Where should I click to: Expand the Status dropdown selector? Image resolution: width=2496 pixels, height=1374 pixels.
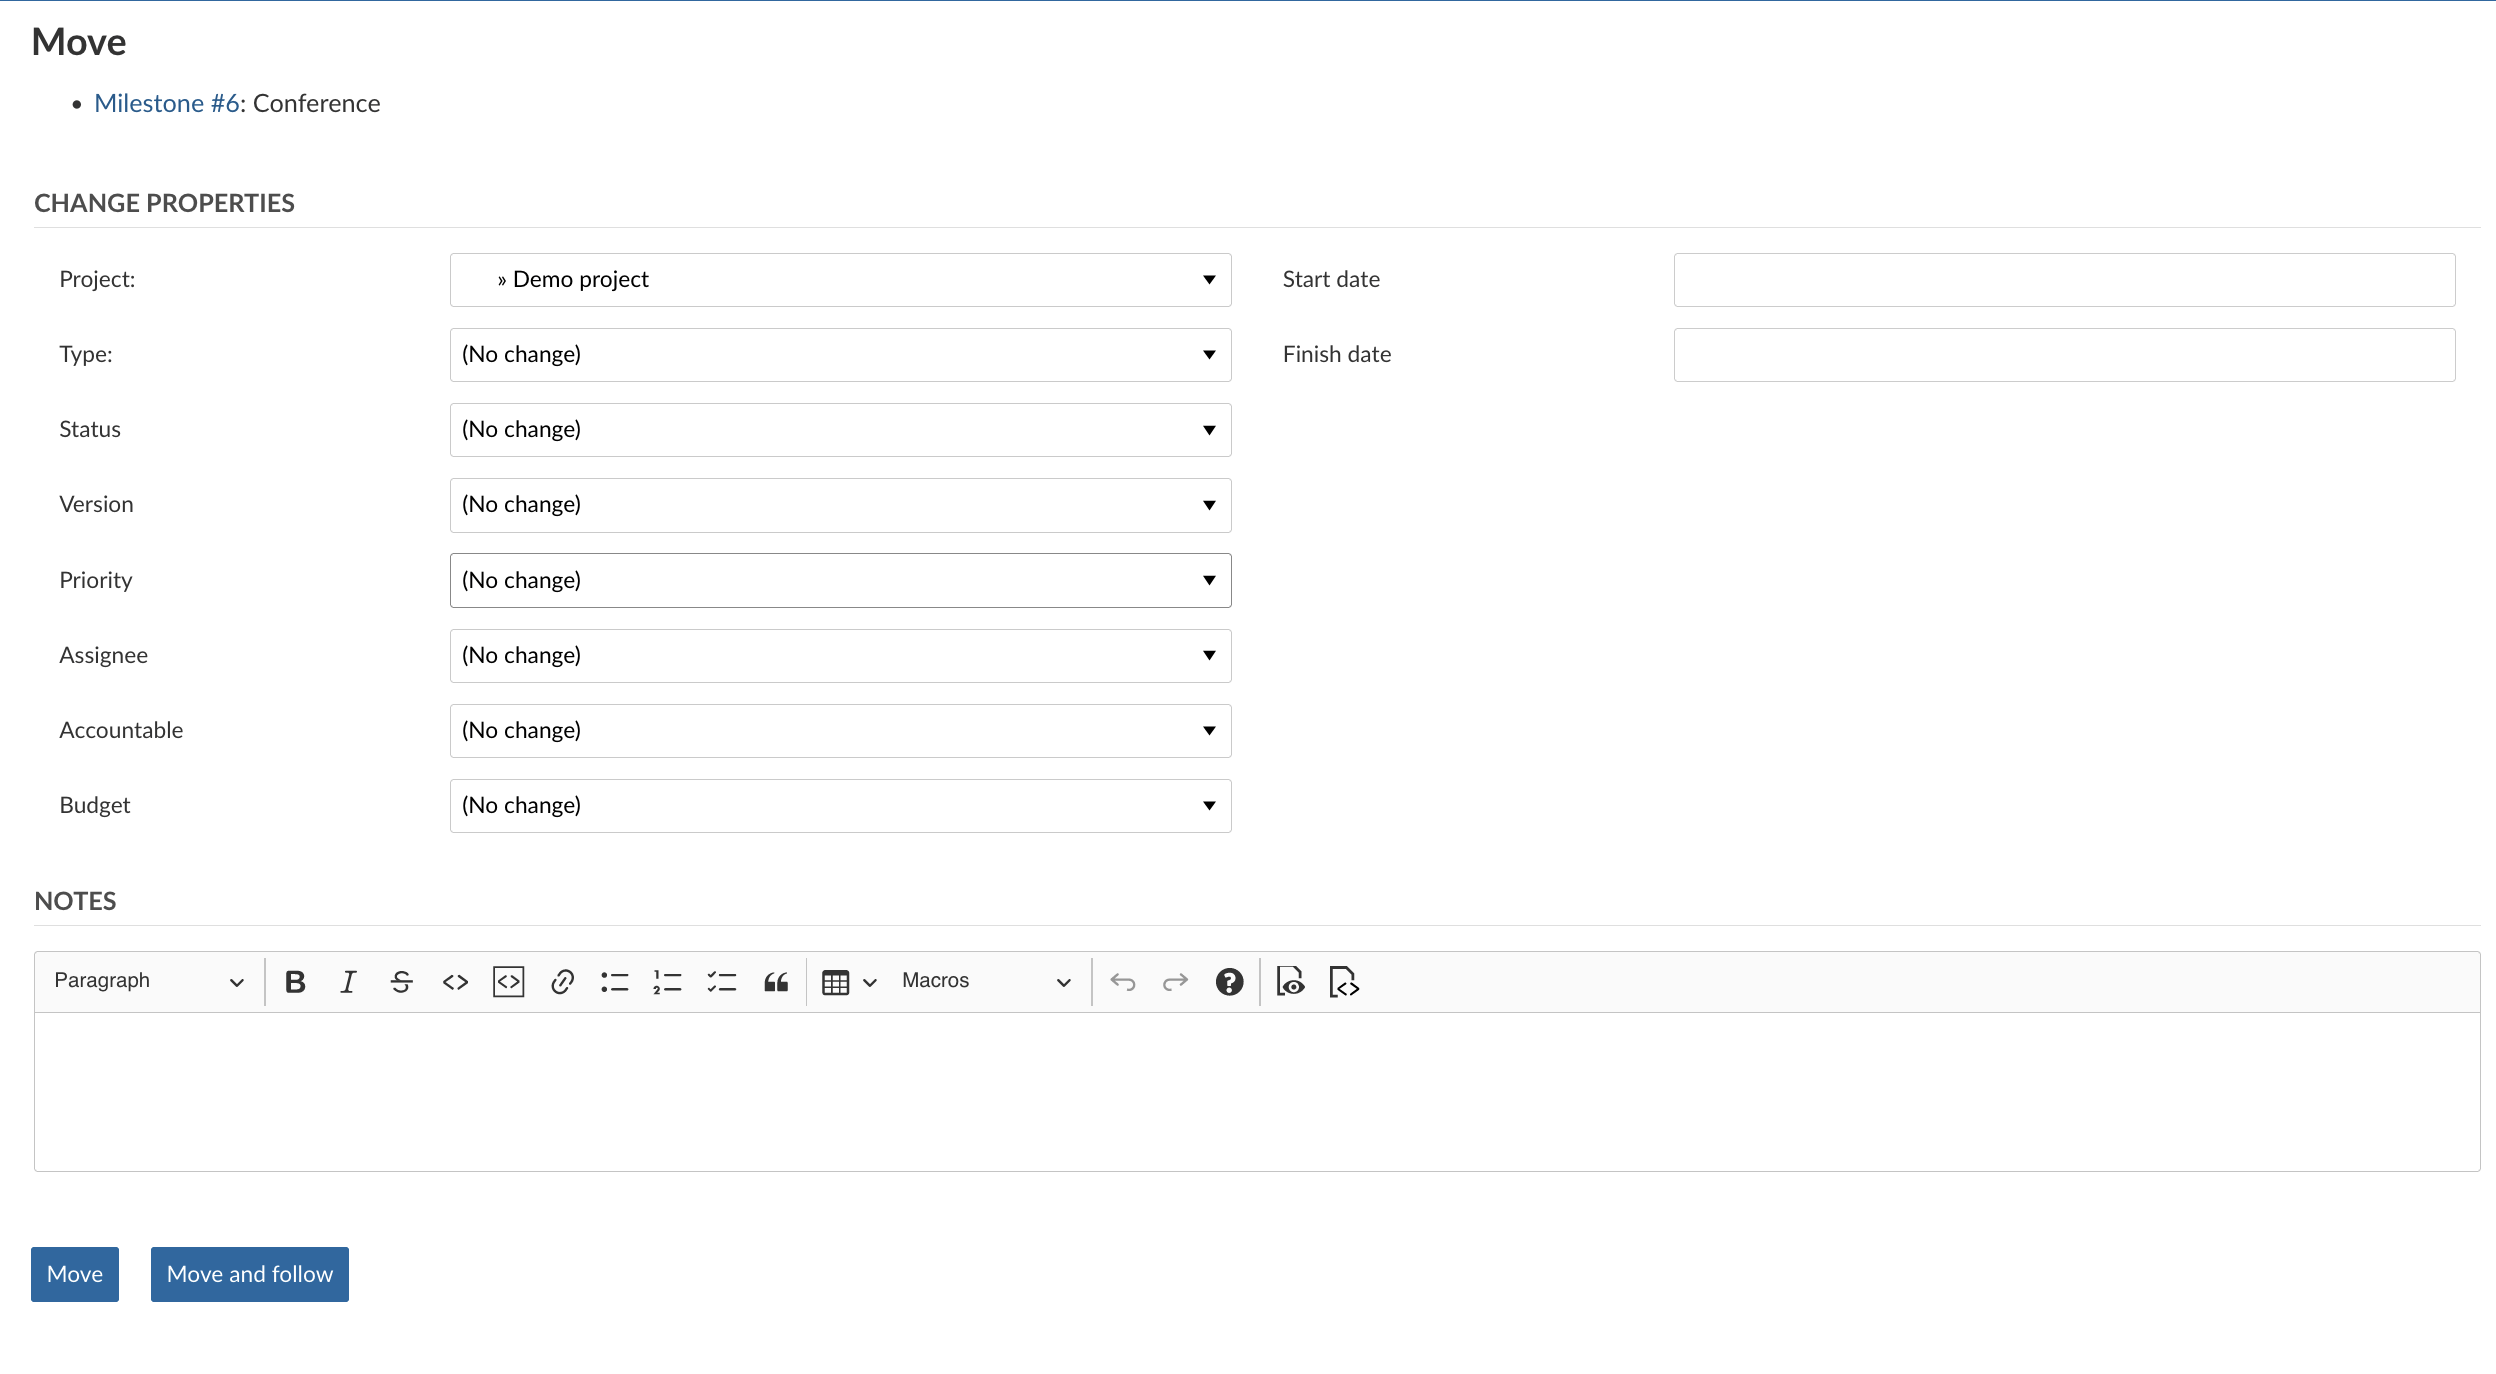pyautogui.click(x=839, y=428)
